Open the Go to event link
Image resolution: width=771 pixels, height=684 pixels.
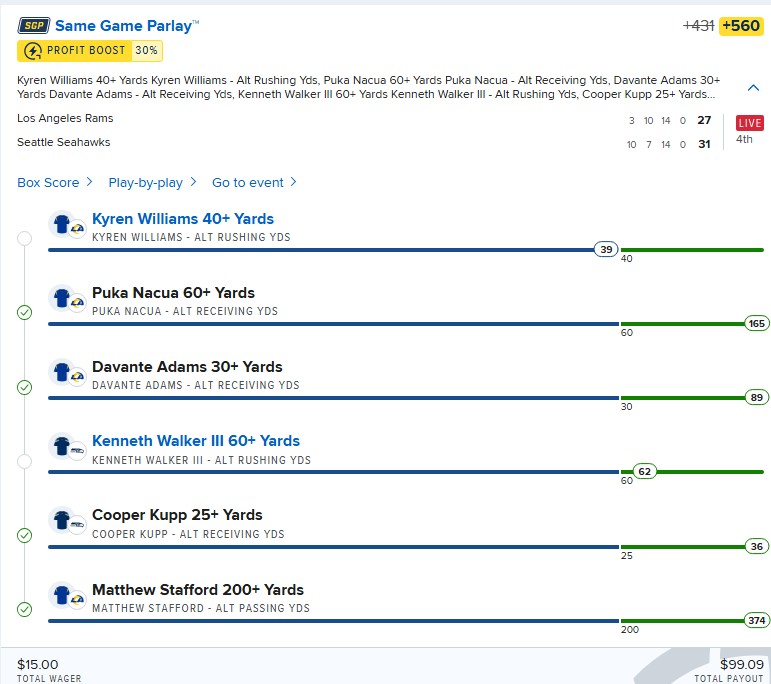click(254, 183)
